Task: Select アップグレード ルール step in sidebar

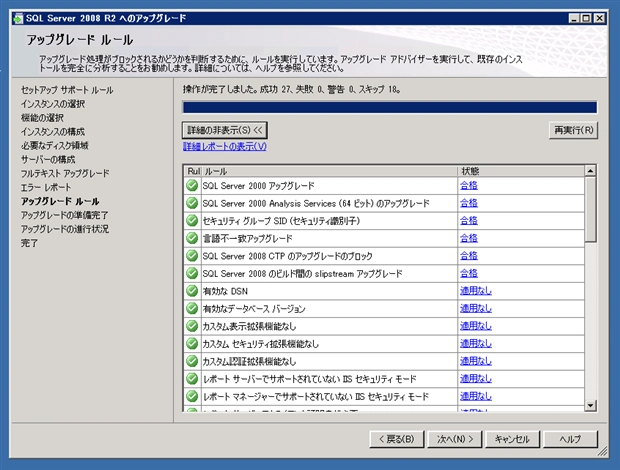Action: (60, 201)
